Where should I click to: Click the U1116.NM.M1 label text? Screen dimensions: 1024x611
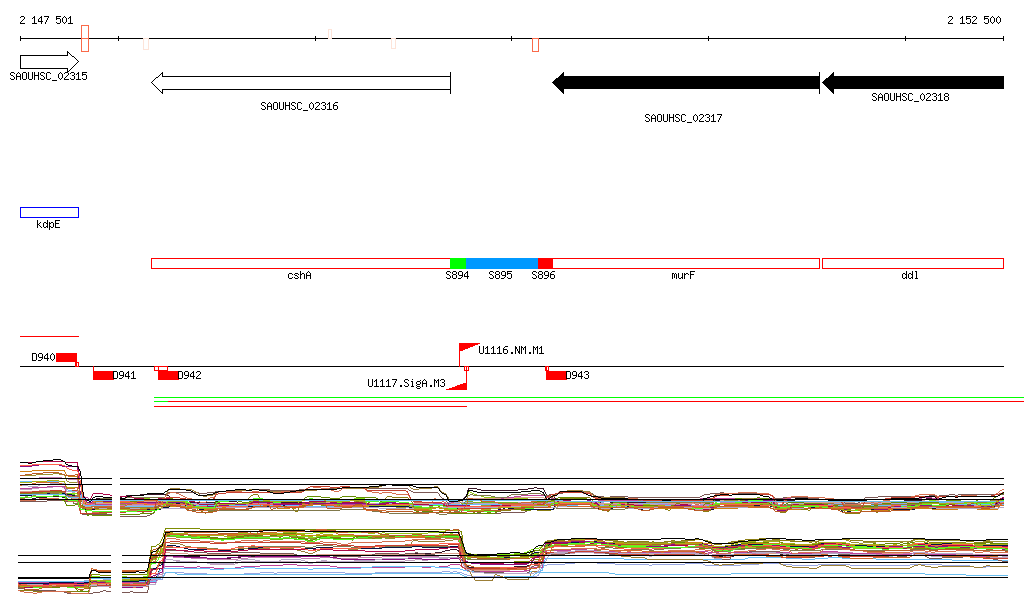511,351
